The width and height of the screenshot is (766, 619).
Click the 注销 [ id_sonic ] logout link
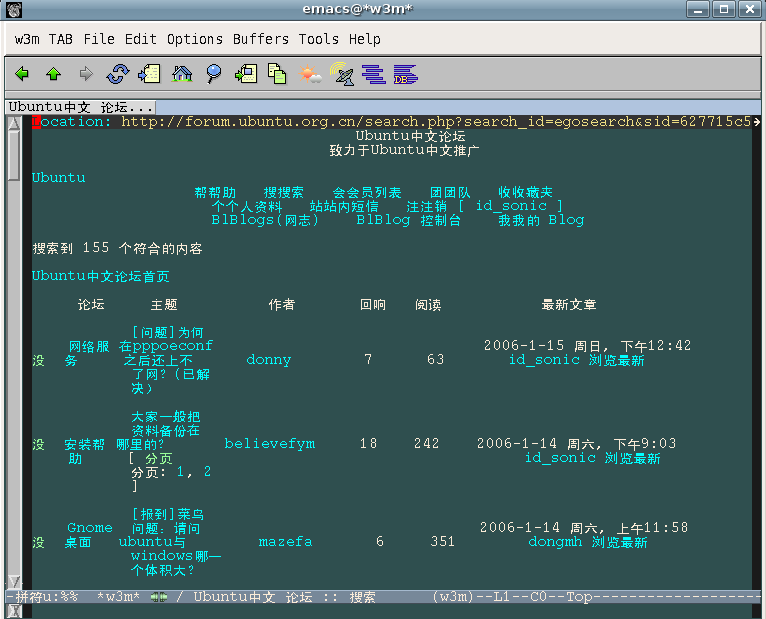484,206
